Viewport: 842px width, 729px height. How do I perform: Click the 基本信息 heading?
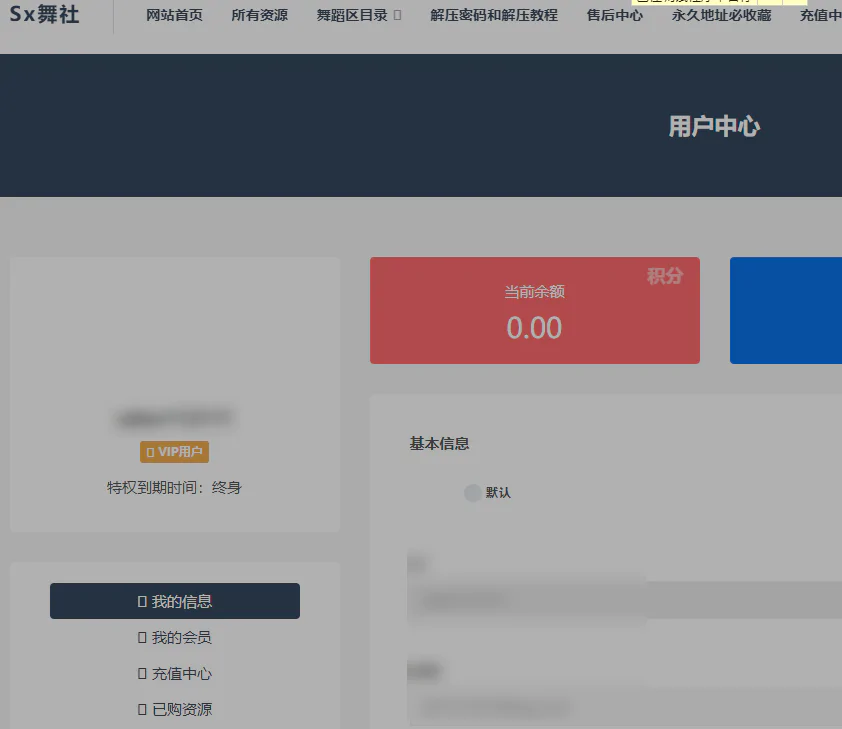(439, 443)
